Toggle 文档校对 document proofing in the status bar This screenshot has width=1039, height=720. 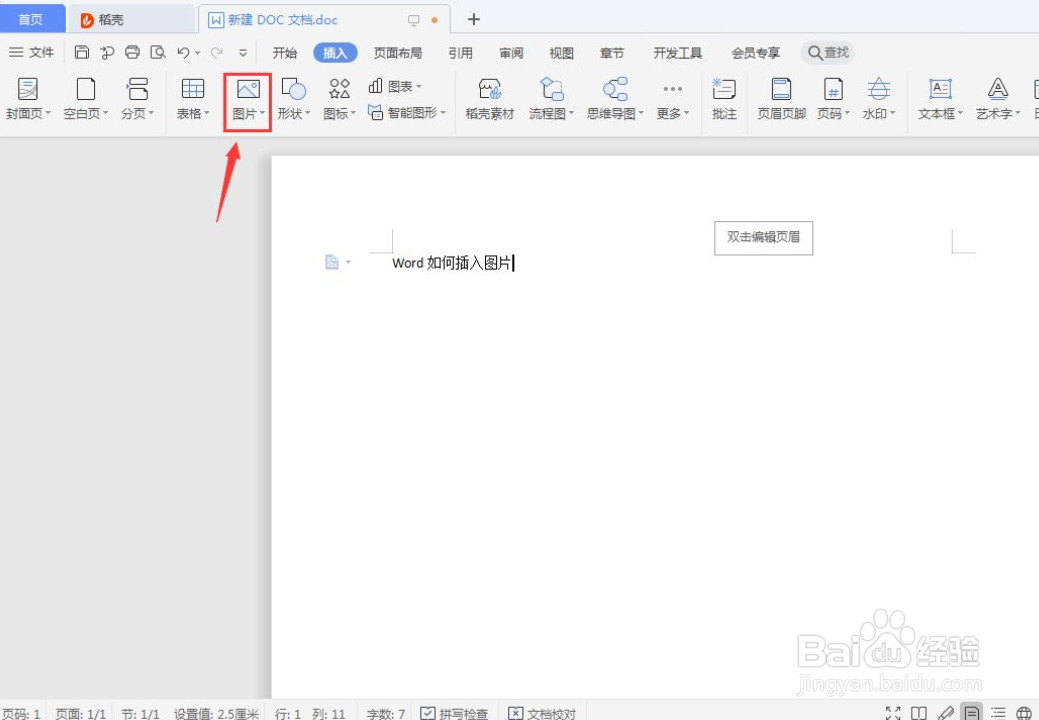point(543,713)
